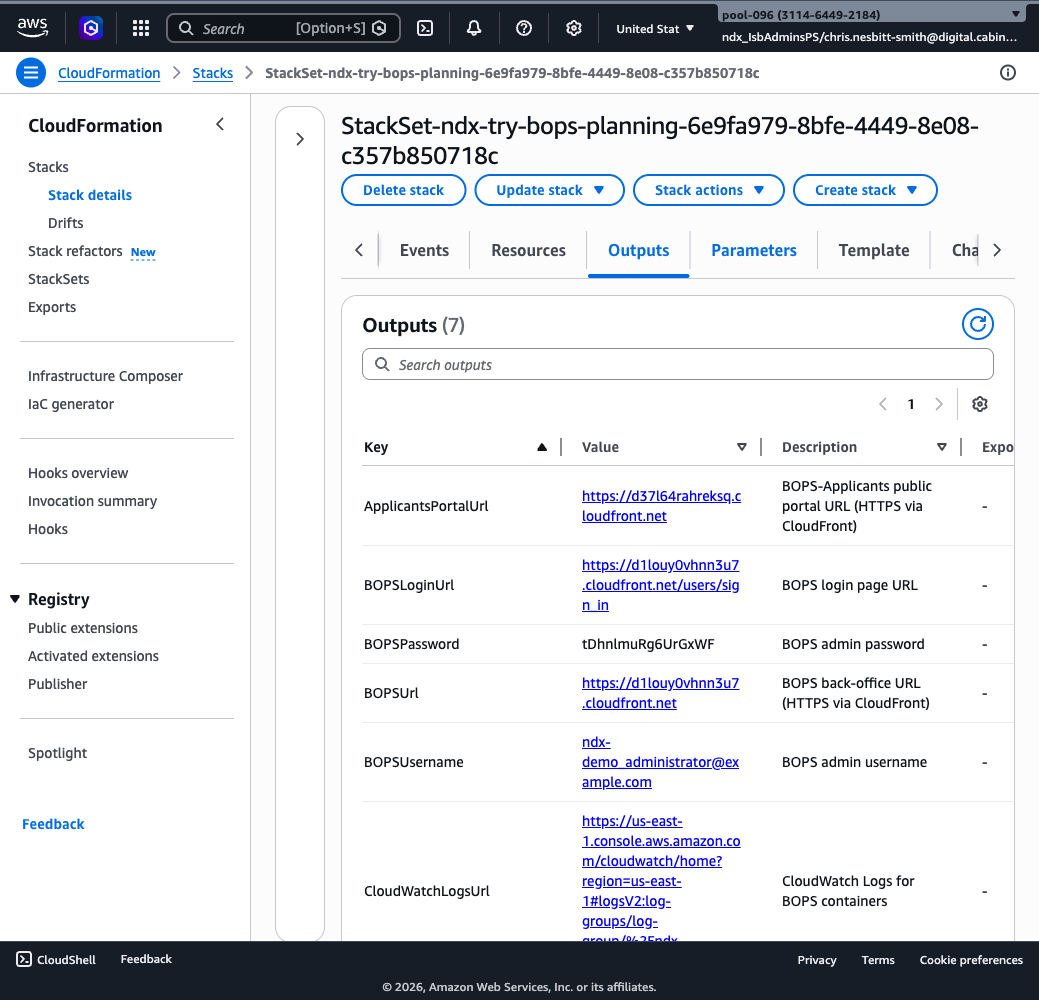Expand the collapsed side details panel
The image size is (1039, 1000).
tap(300, 139)
